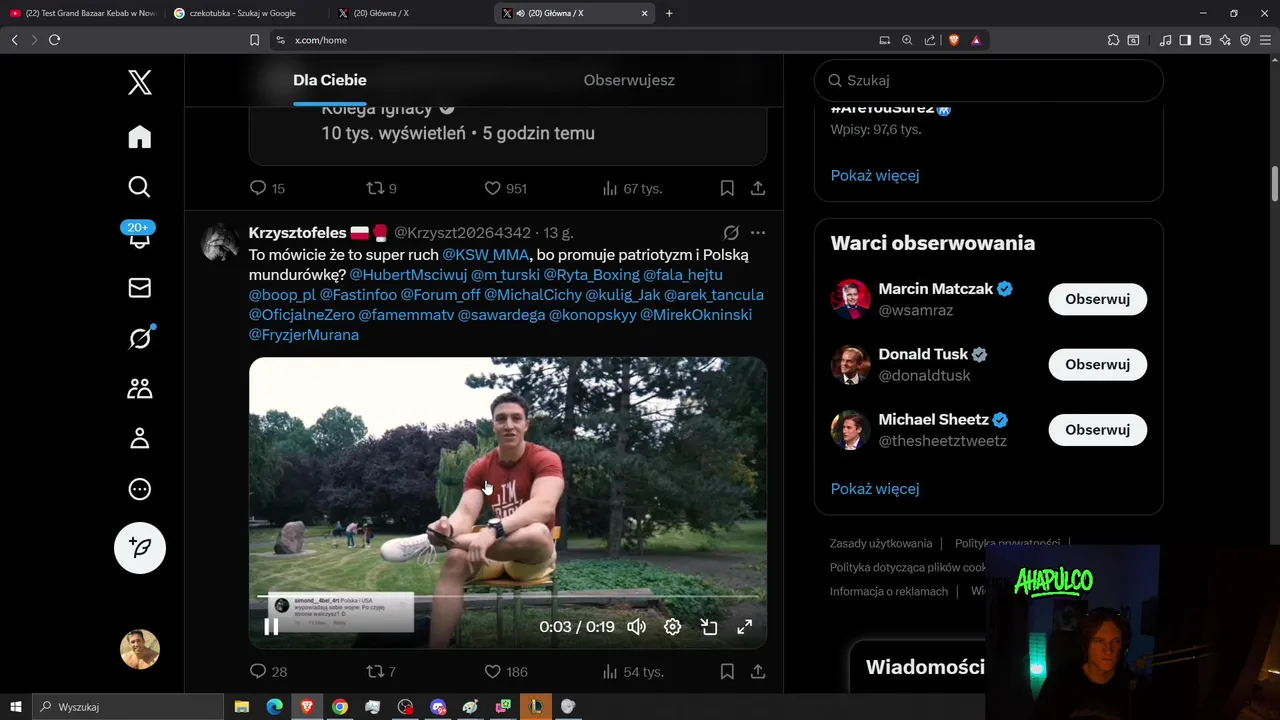Toggle Brave VPN shield icon
Viewport: 1280px width, 720px height.
(x=1245, y=40)
